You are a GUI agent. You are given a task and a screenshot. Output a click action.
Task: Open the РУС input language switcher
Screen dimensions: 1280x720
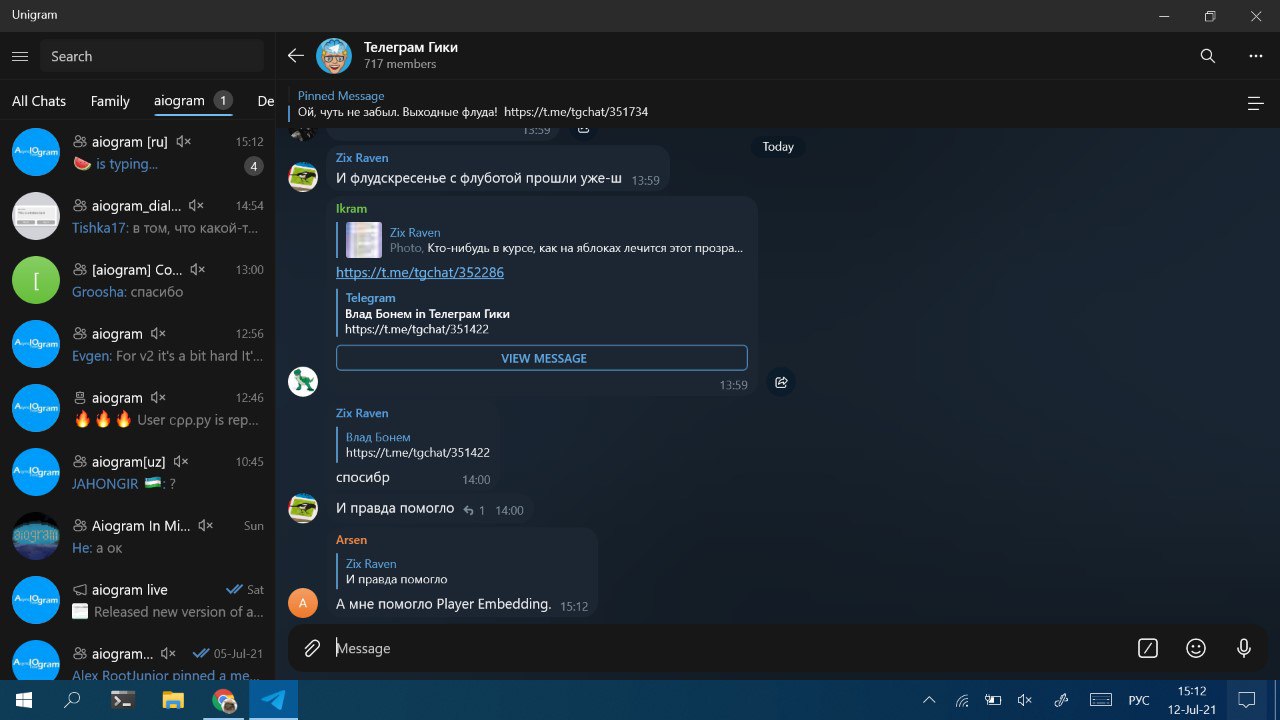(1139, 700)
